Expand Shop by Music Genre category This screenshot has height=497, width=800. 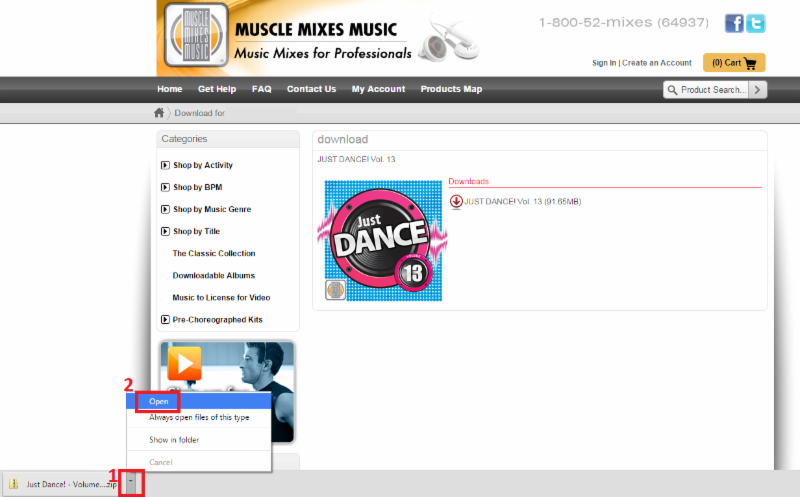point(165,209)
